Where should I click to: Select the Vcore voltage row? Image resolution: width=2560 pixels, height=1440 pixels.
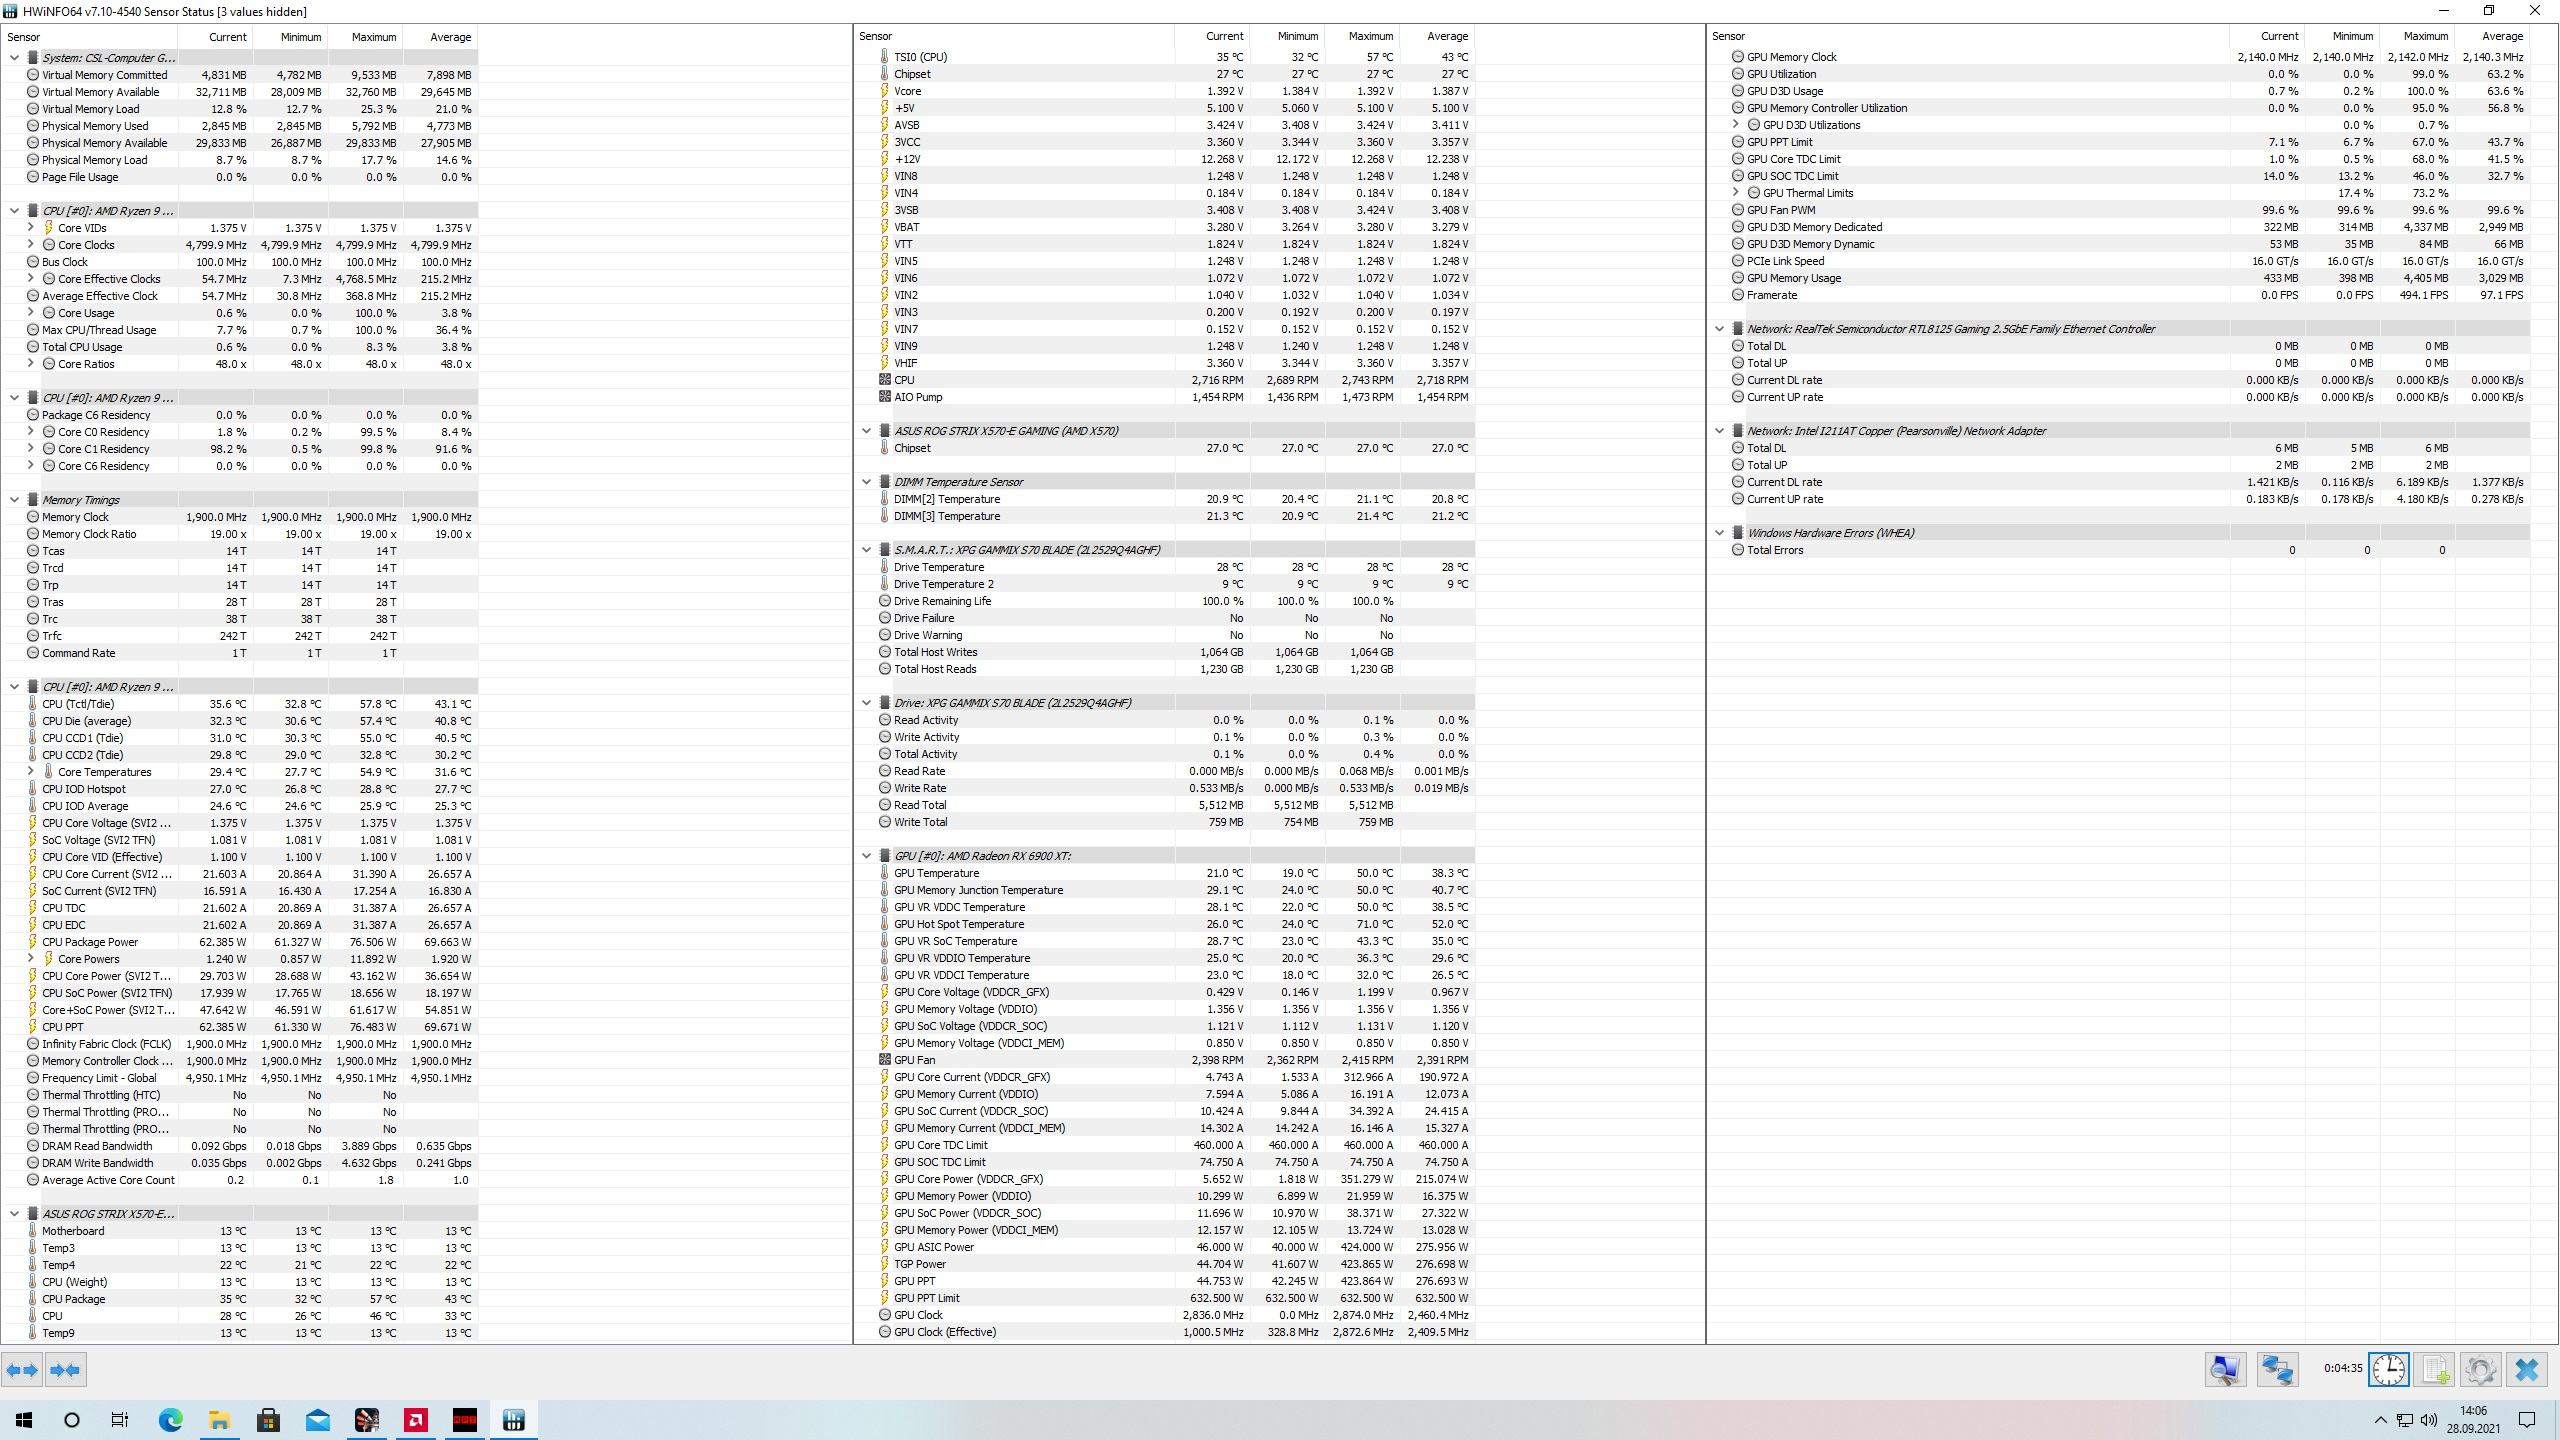[x=1166, y=91]
